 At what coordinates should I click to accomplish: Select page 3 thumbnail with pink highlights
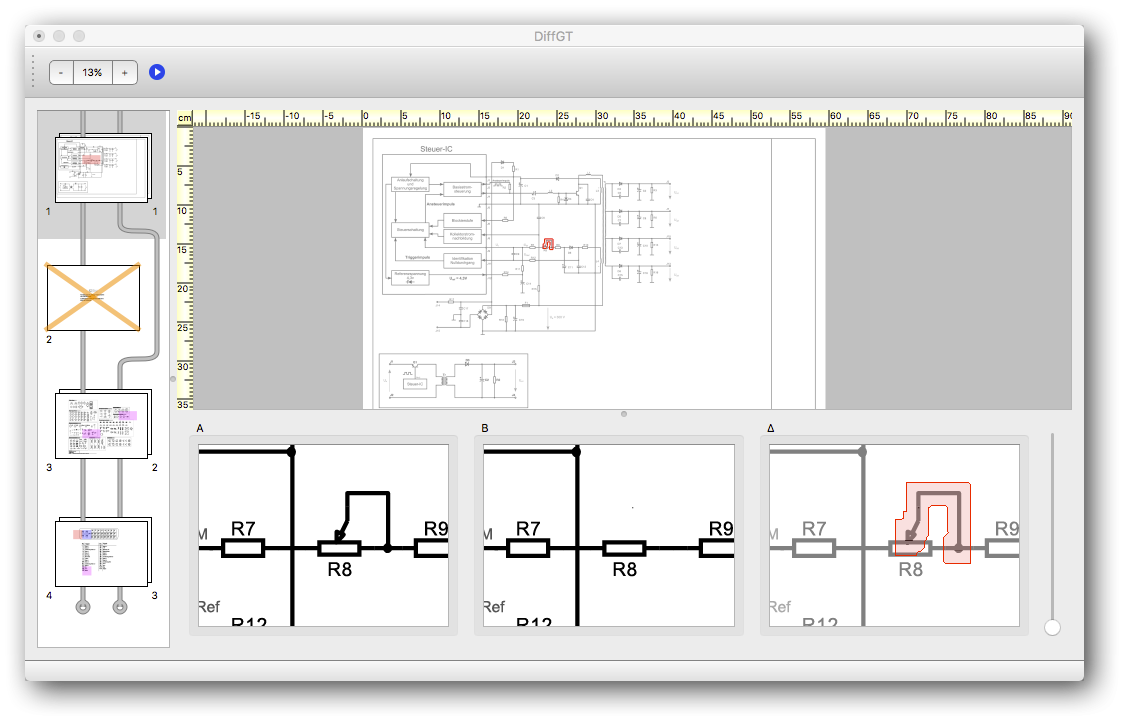point(103,423)
